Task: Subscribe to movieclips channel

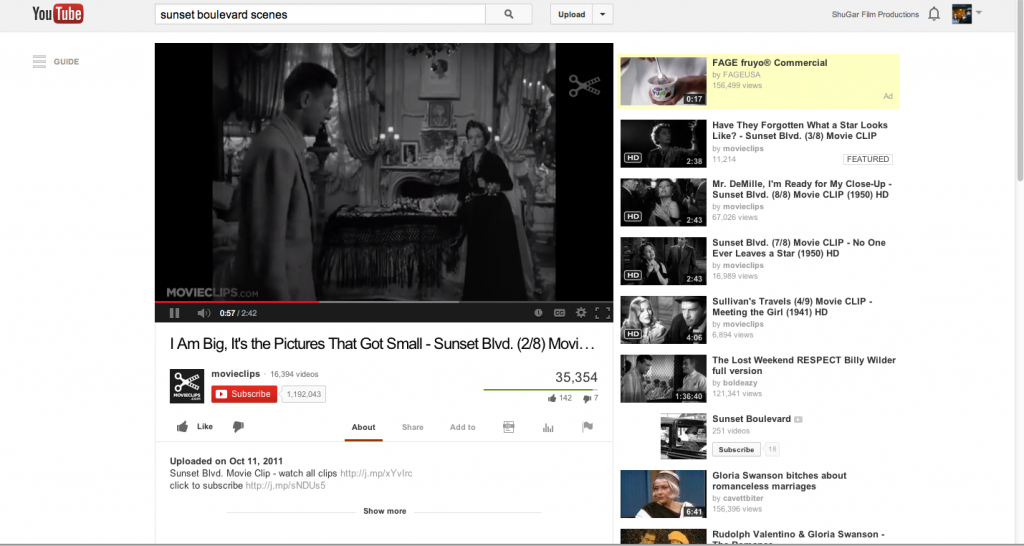Action: 244,394
